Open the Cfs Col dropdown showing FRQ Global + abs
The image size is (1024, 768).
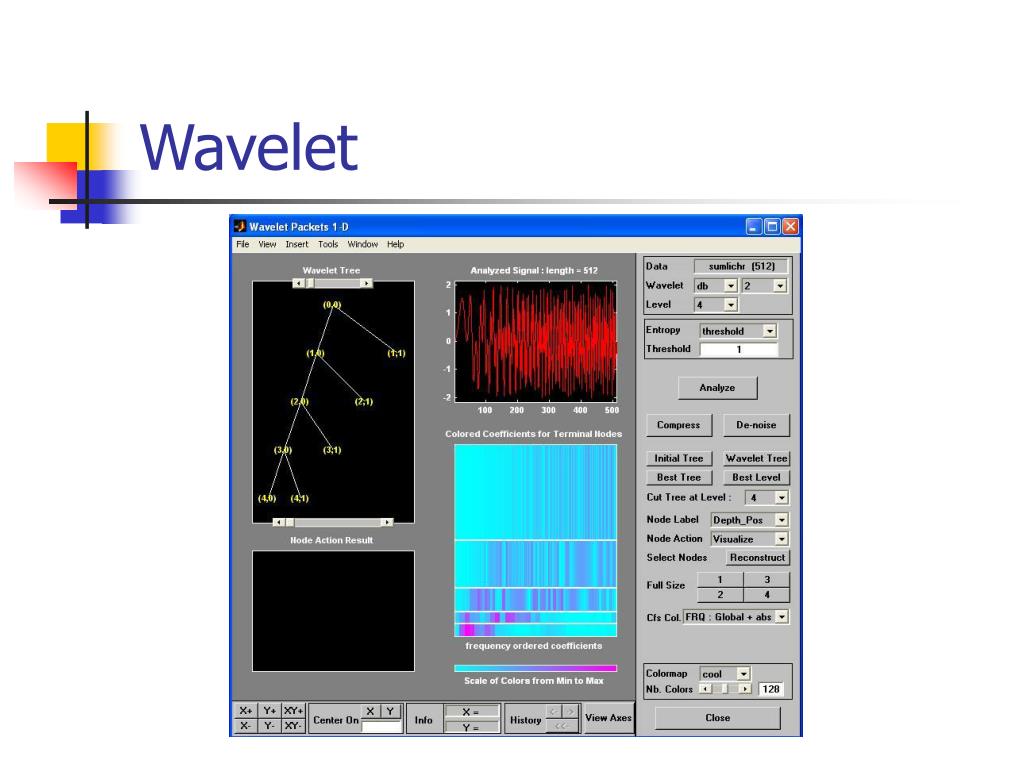coord(736,617)
